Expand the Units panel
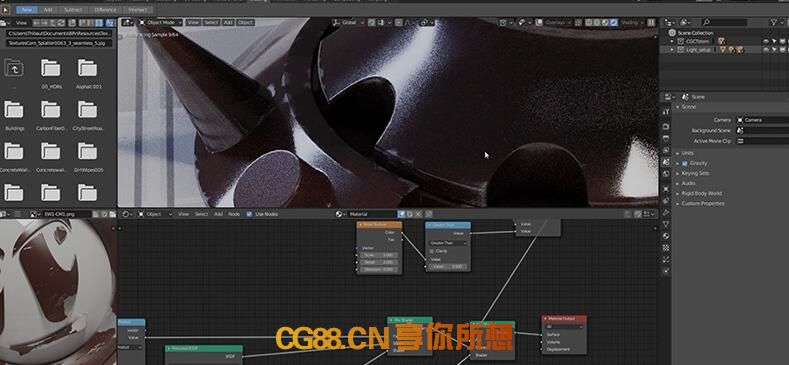 coord(687,153)
